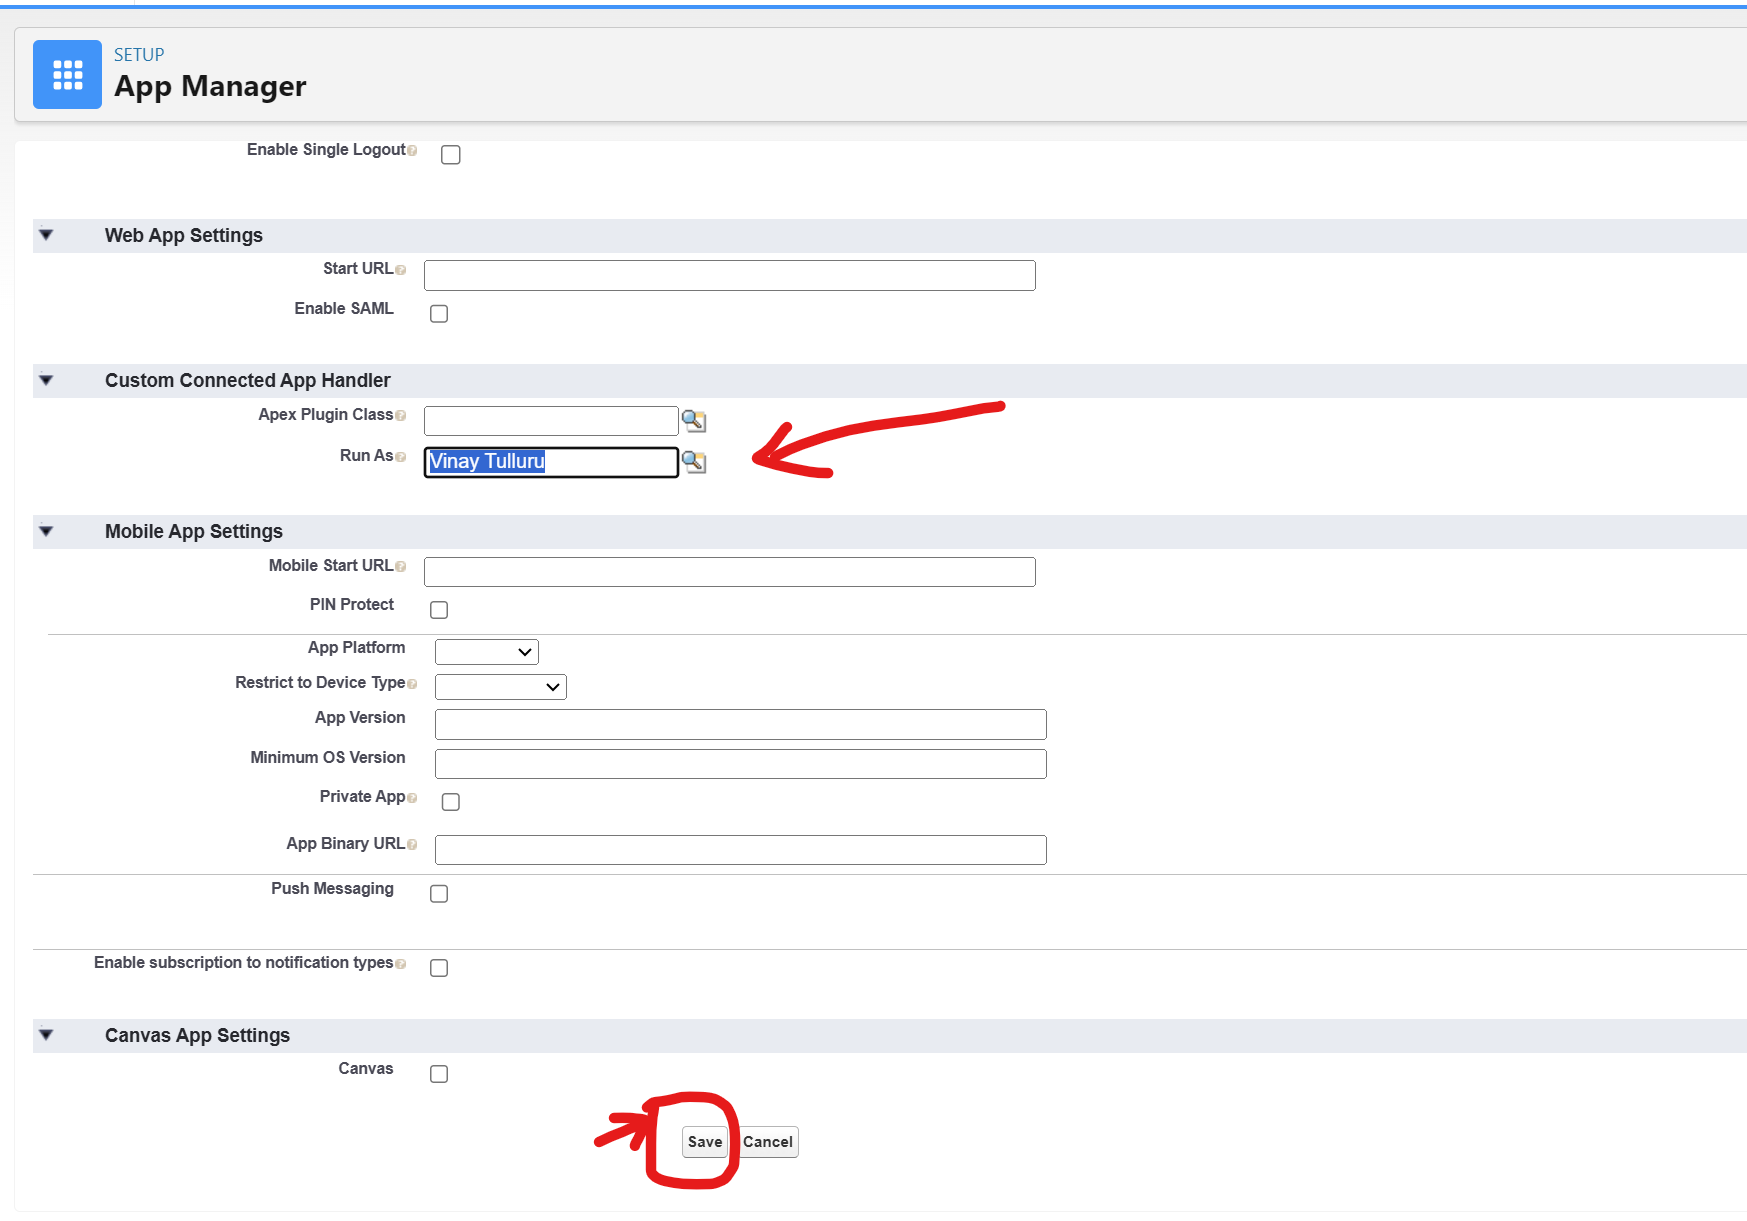Click into the Mobile Start URL field
This screenshot has height=1221, width=1747.
tap(729, 572)
